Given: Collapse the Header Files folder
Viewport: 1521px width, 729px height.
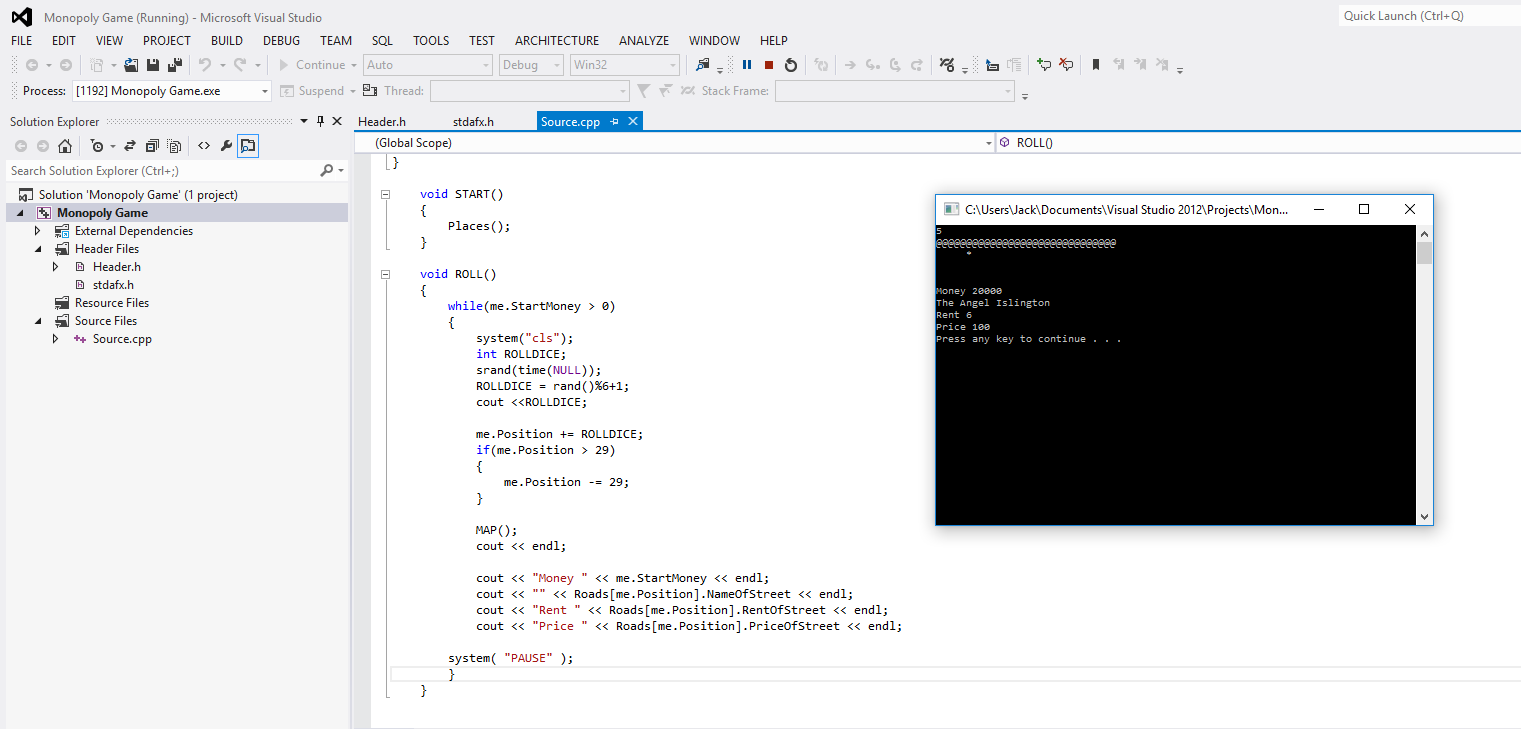Looking at the screenshot, I should click(x=38, y=249).
